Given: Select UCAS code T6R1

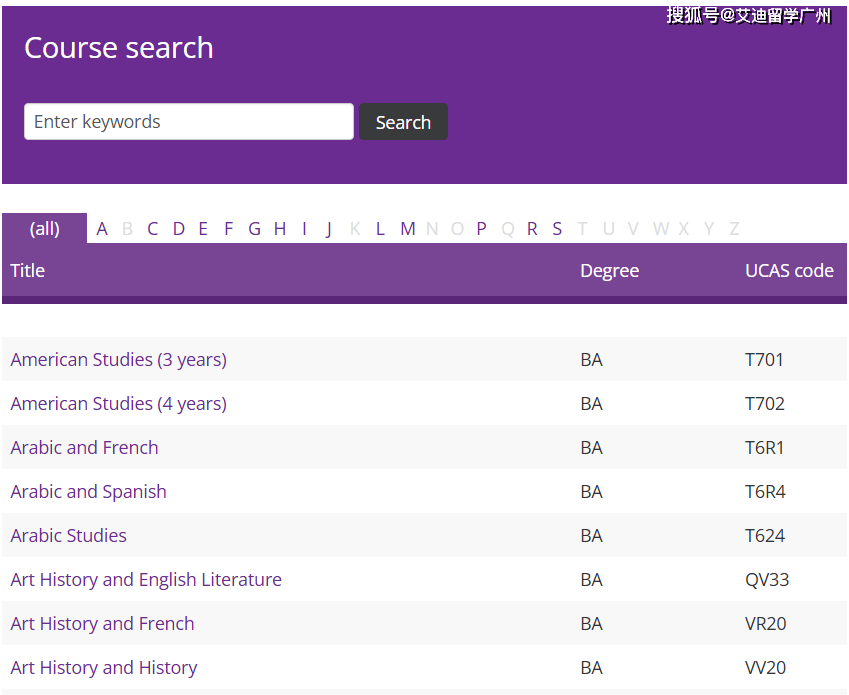Looking at the screenshot, I should 764,448.
